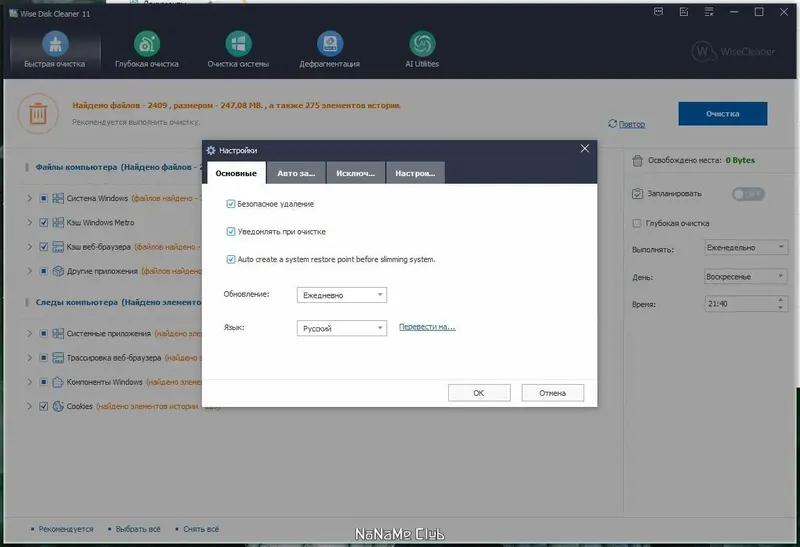The image size is (800, 547).
Task: Click the Система Windows item icon
Action: coord(58,198)
